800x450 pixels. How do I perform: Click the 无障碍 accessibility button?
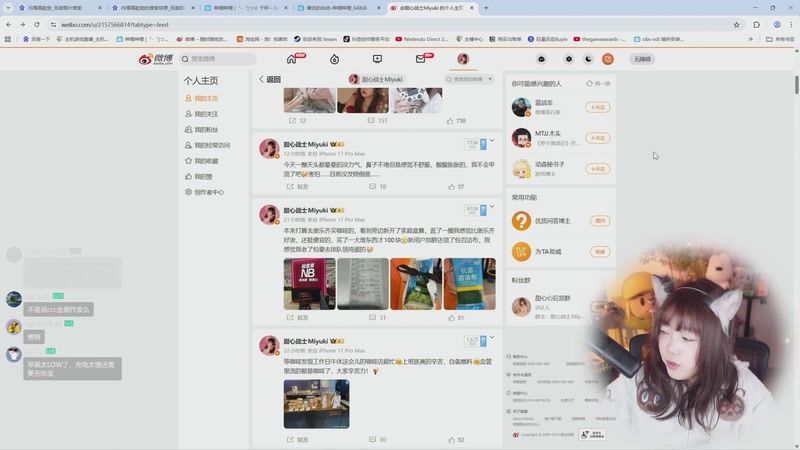point(642,59)
